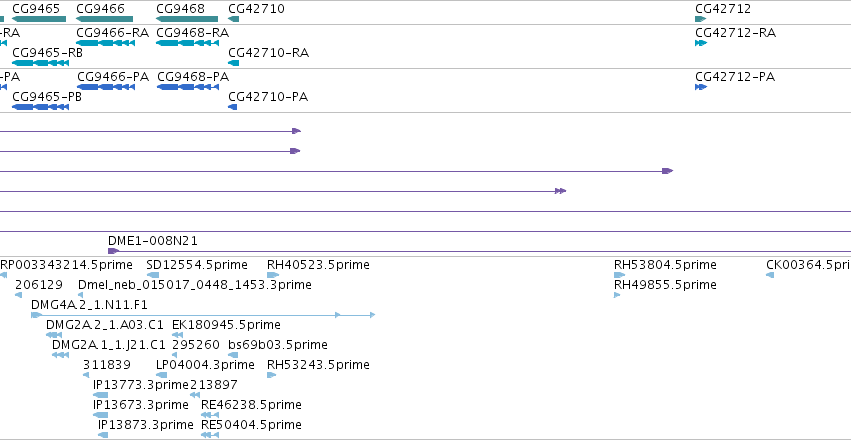This screenshot has width=851, height=440.
Task: Select CG9466-RA transcript glyph
Action: pyautogui.click(x=105, y=43)
